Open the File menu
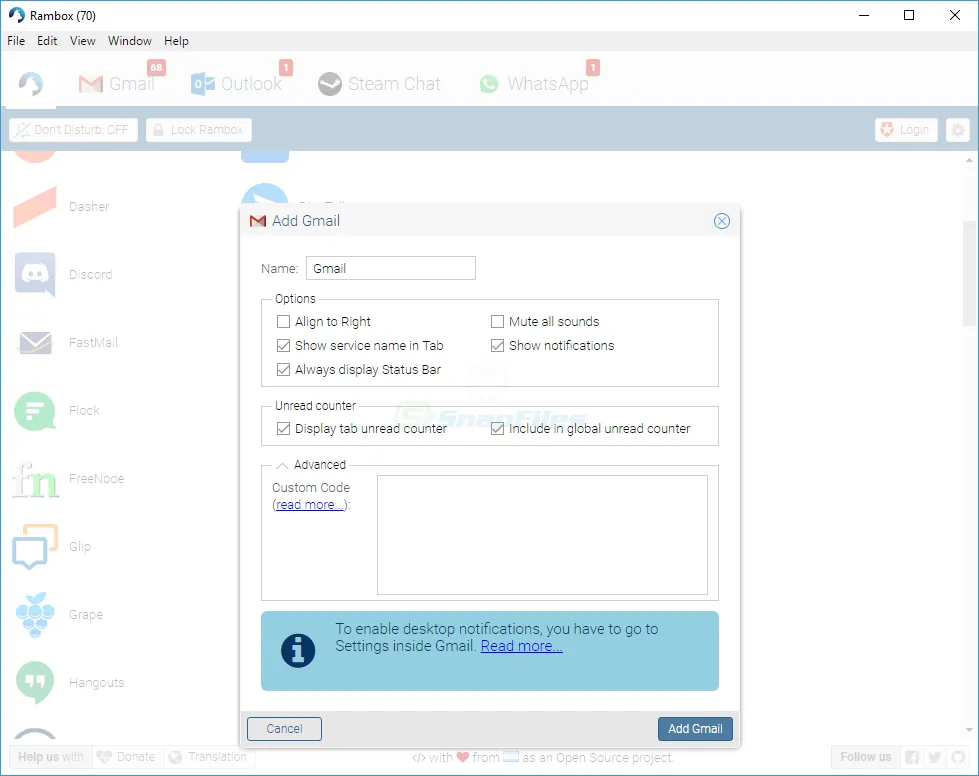Image resolution: width=979 pixels, height=776 pixels. pos(16,41)
